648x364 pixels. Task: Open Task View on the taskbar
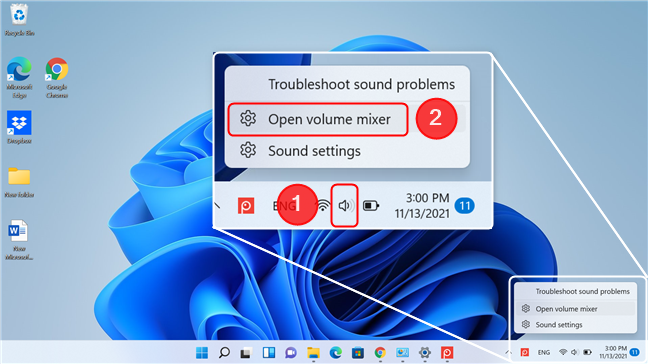[x=246, y=352]
